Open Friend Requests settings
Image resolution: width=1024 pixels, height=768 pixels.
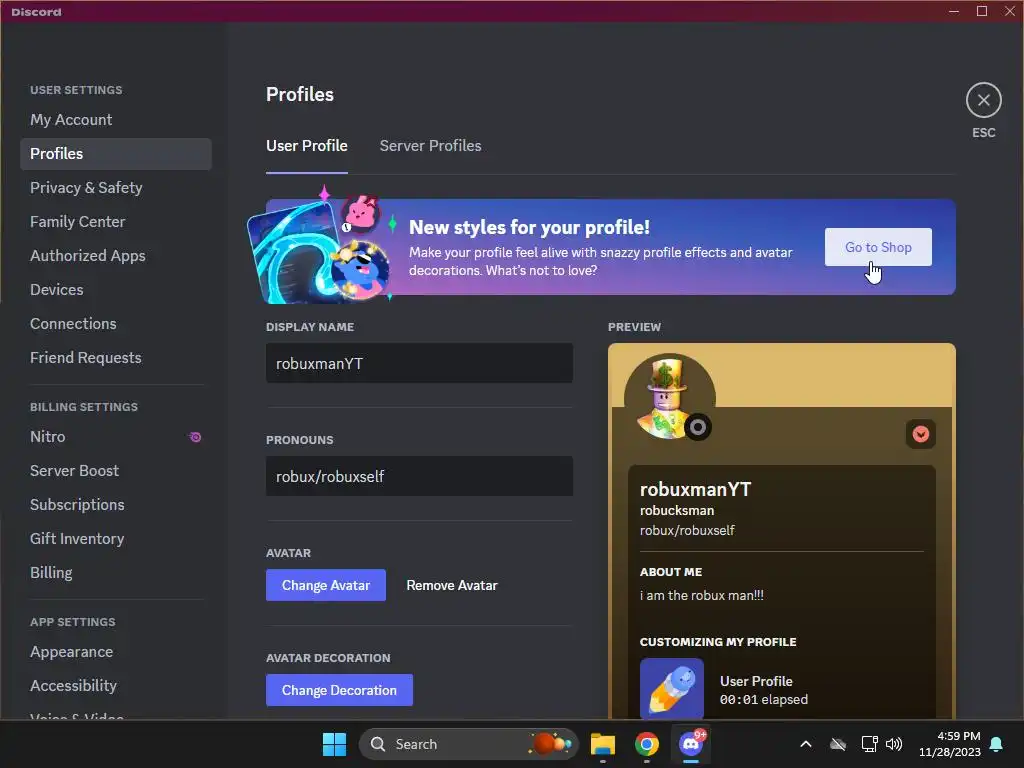(x=116, y=358)
